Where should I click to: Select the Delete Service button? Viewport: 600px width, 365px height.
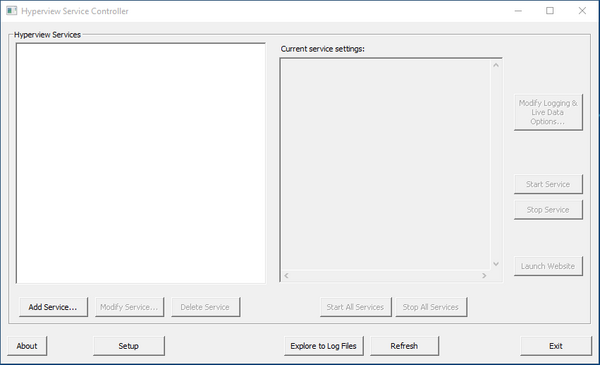click(205, 307)
